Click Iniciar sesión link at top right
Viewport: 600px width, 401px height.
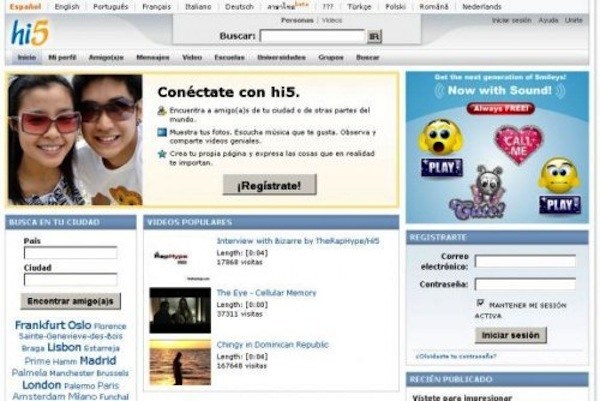(512, 20)
